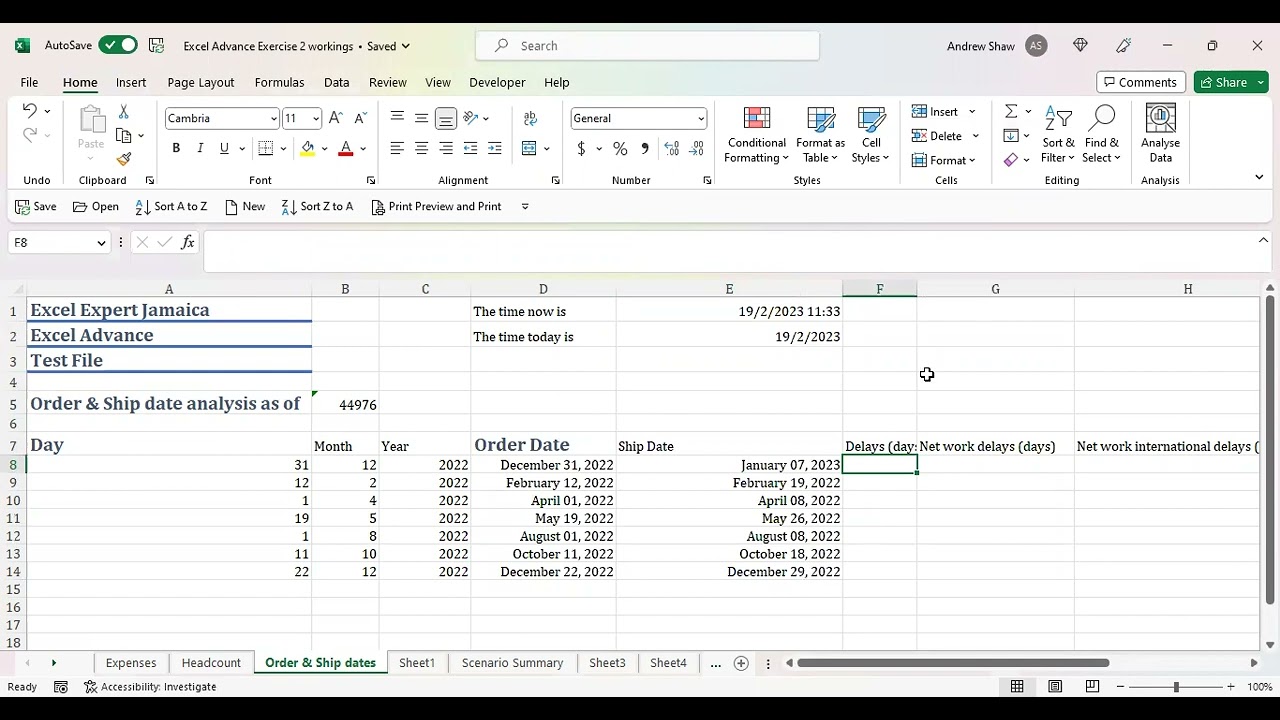This screenshot has height=720, width=1280.
Task: Apply the red font color
Action: [346, 148]
